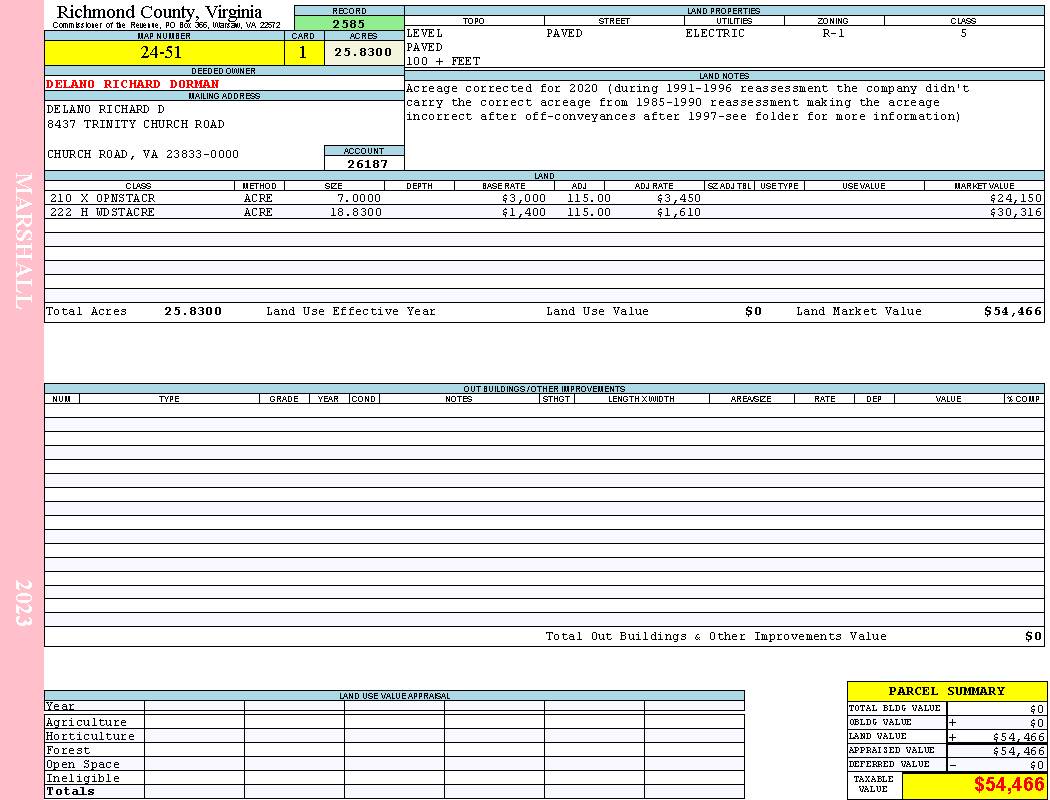This screenshot has height=800, width=1050.
Task: Select zoning value R-1
Action: tap(834, 33)
